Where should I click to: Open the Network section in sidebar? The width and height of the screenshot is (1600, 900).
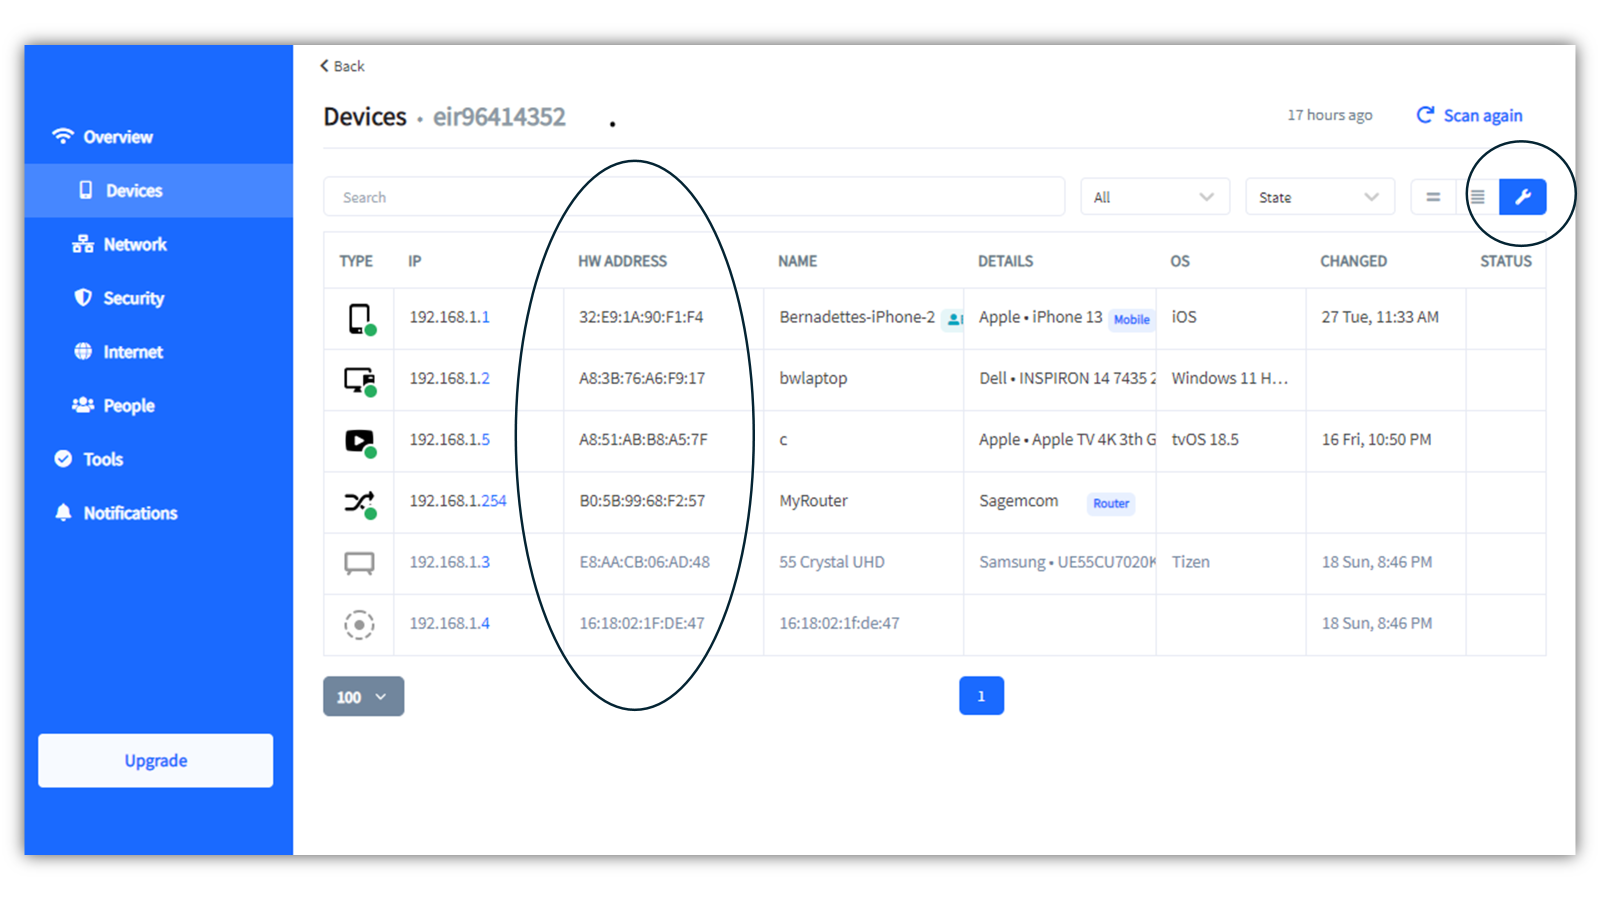[x=134, y=245]
